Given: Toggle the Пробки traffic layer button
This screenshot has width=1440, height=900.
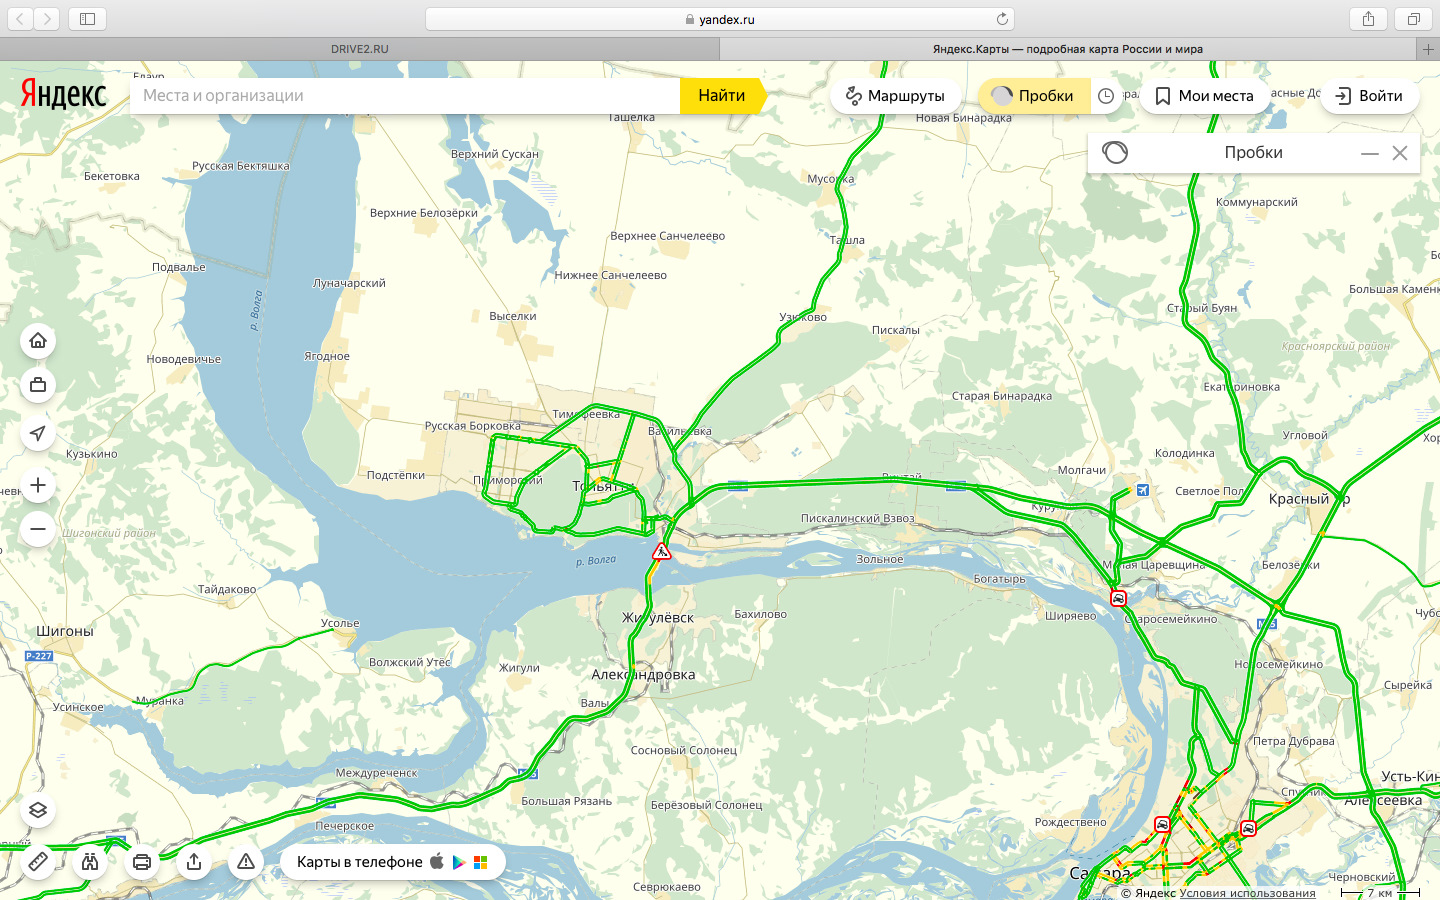Looking at the screenshot, I should click(x=1033, y=96).
